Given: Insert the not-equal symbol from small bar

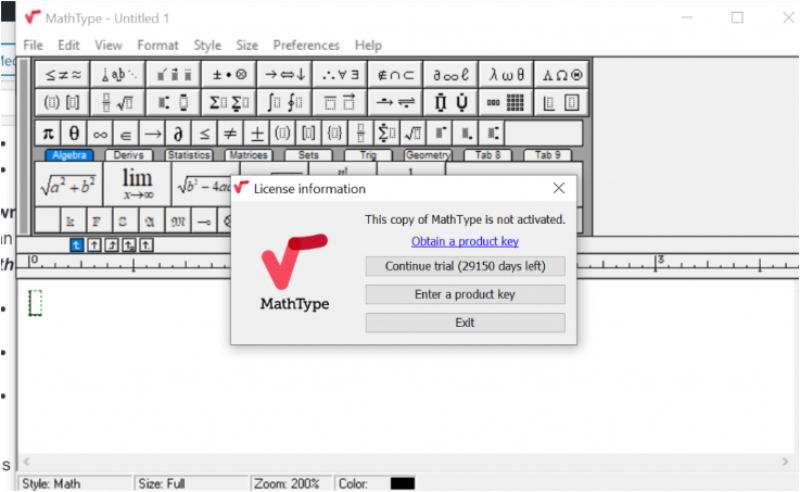Looking at the screenshot, I should 230,134.
